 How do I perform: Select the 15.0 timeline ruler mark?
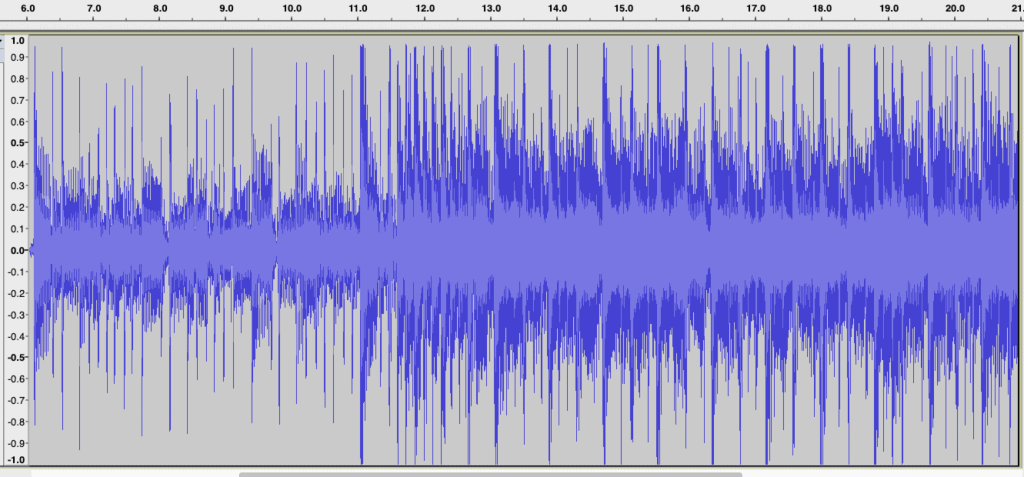[x=623, y=8]
